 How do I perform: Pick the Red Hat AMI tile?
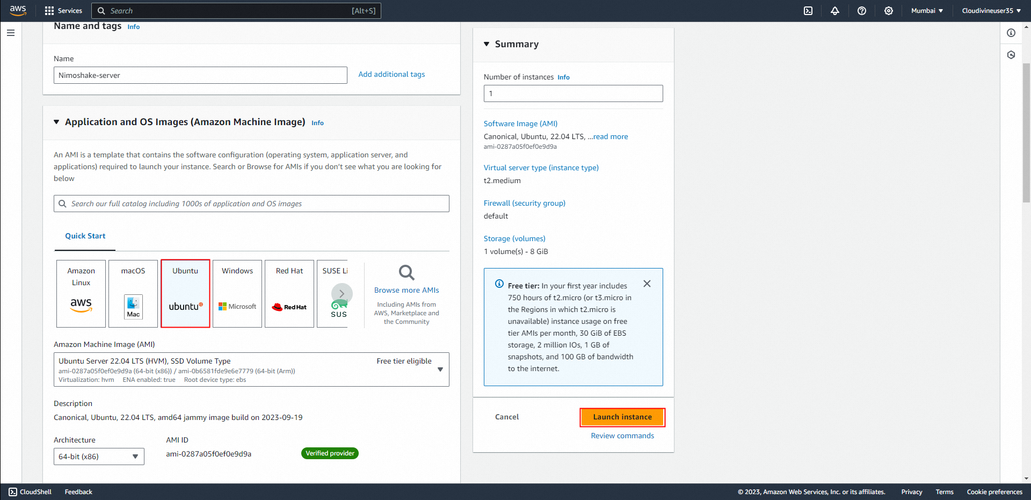pos(289,293)
